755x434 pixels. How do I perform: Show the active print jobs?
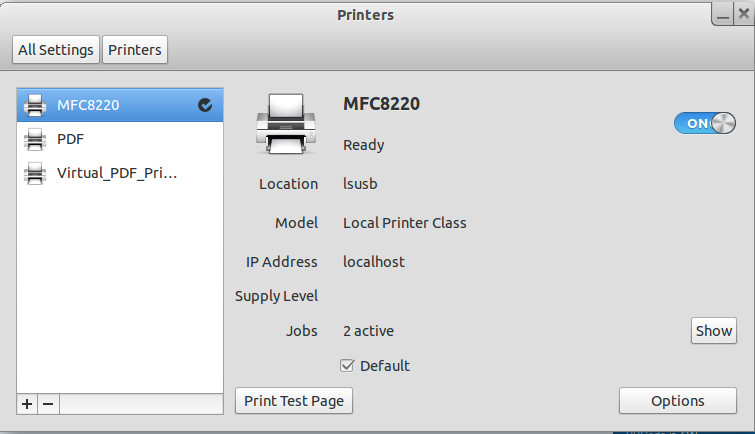(713, 331)
